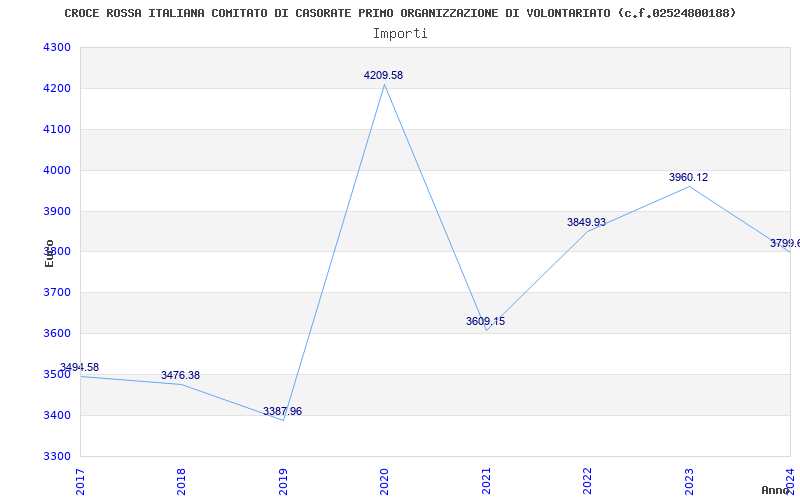Pick the 3600 y-axis value

[x=57, y=333]
